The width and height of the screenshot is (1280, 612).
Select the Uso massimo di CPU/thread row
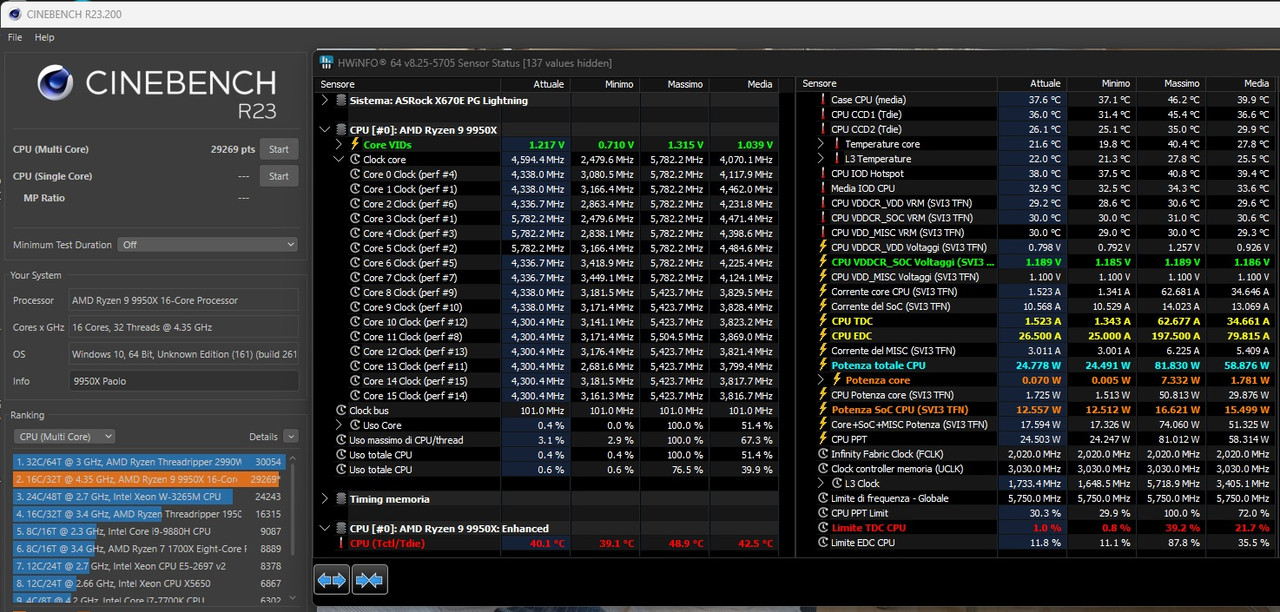[x=547, y=440]
